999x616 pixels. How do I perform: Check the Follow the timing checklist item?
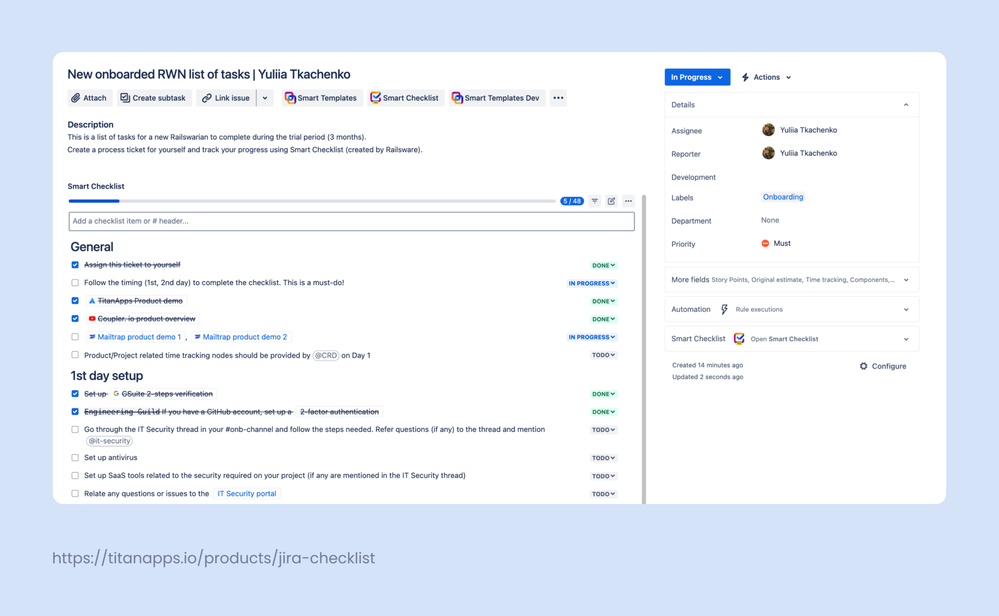pos(74,283)
